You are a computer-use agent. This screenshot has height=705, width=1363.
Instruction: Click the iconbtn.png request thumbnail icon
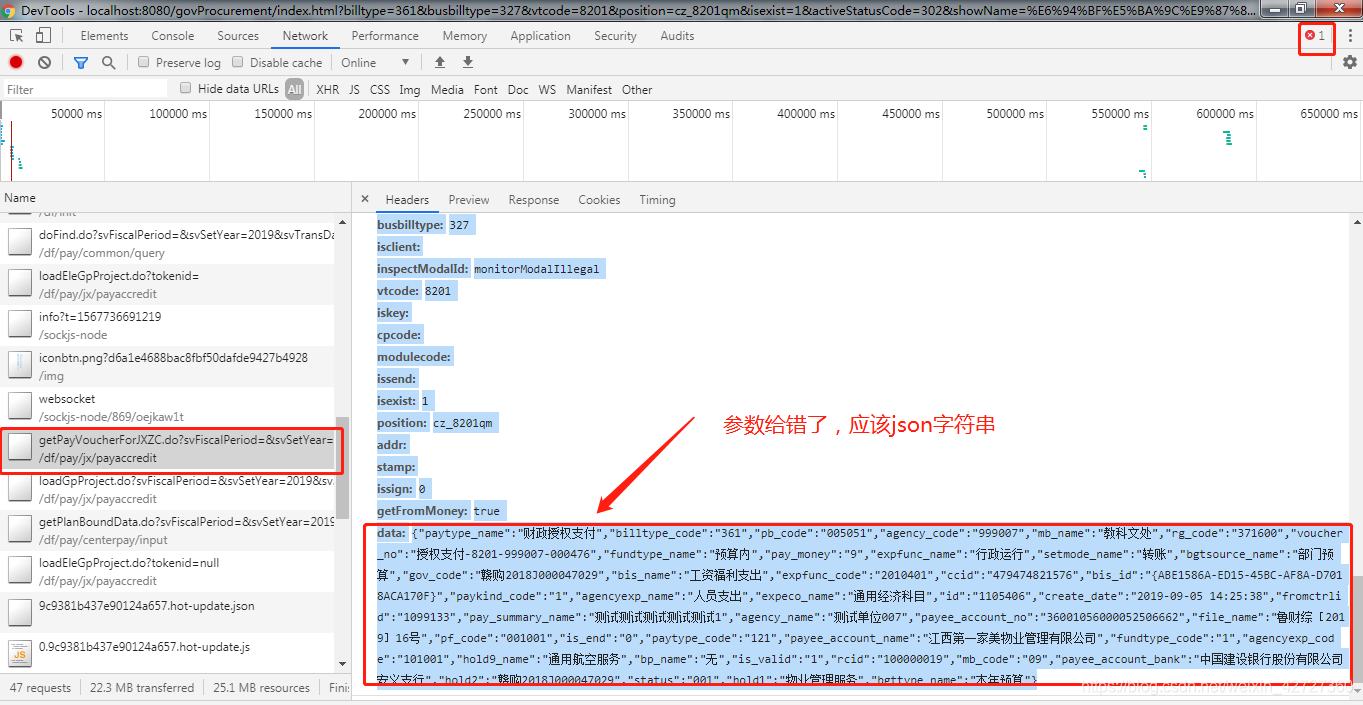tap(22, 365)
